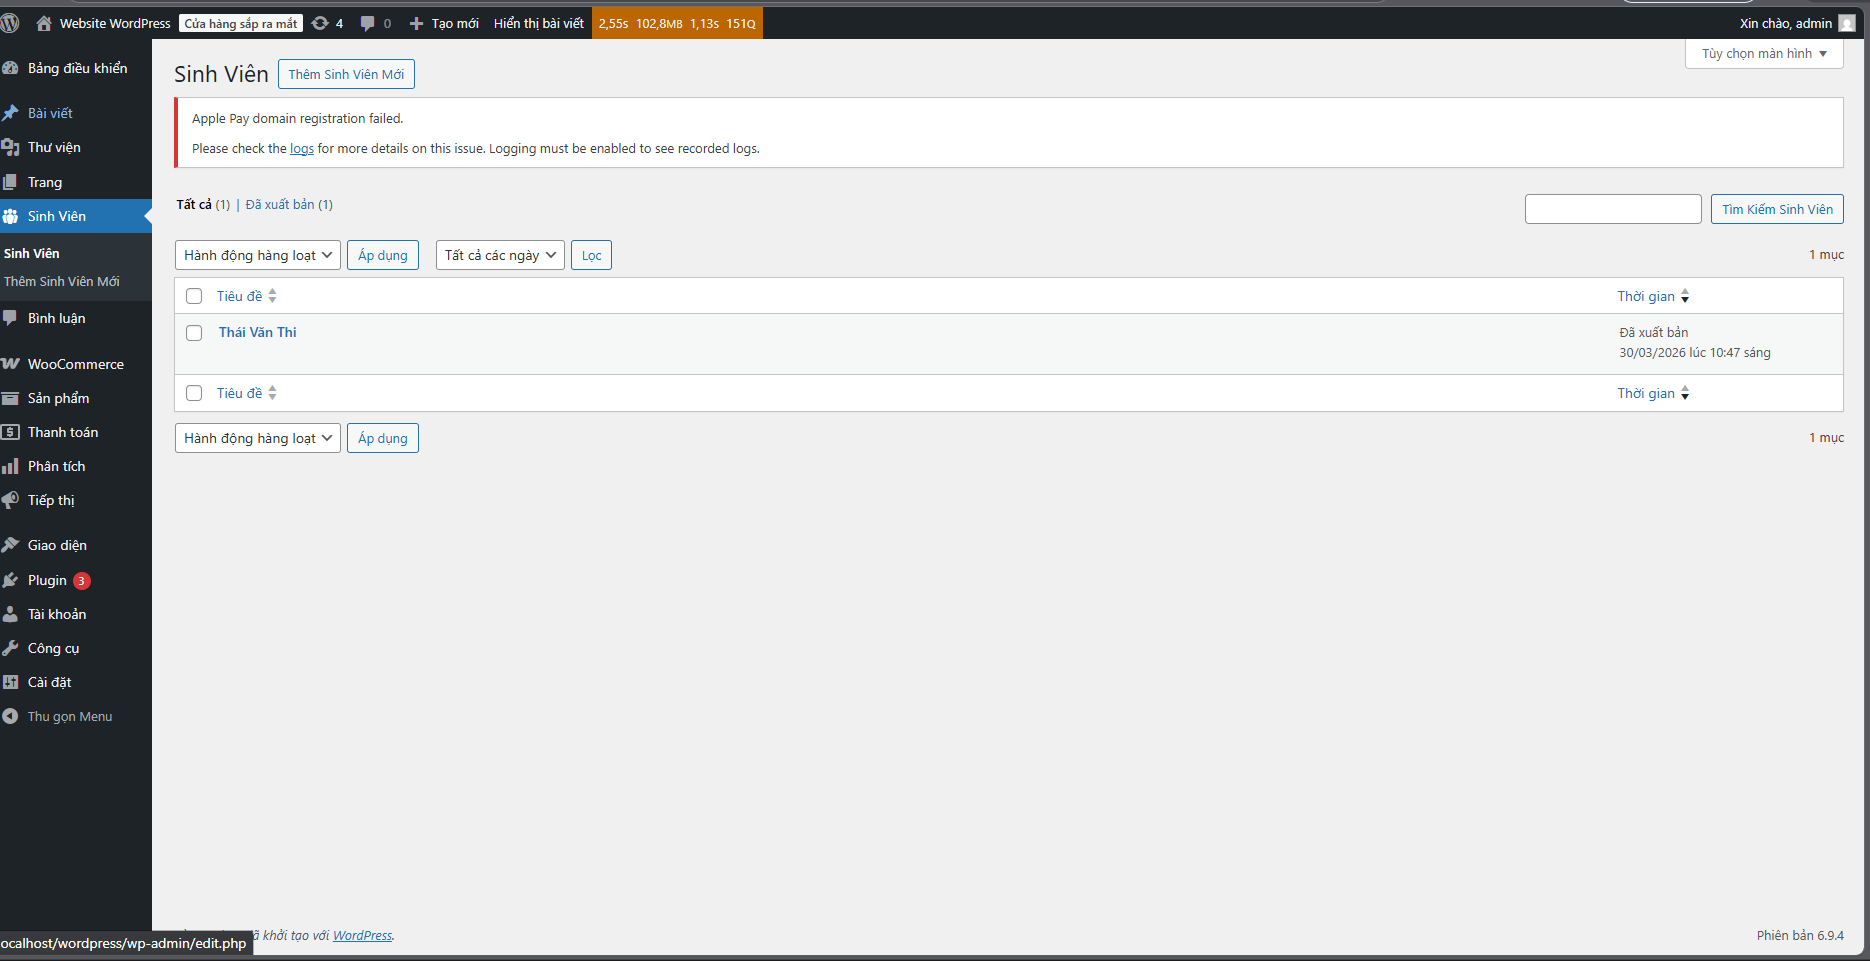Open the logs link in error notice
Screen dimensions: 1870x961
click(302, 149)
